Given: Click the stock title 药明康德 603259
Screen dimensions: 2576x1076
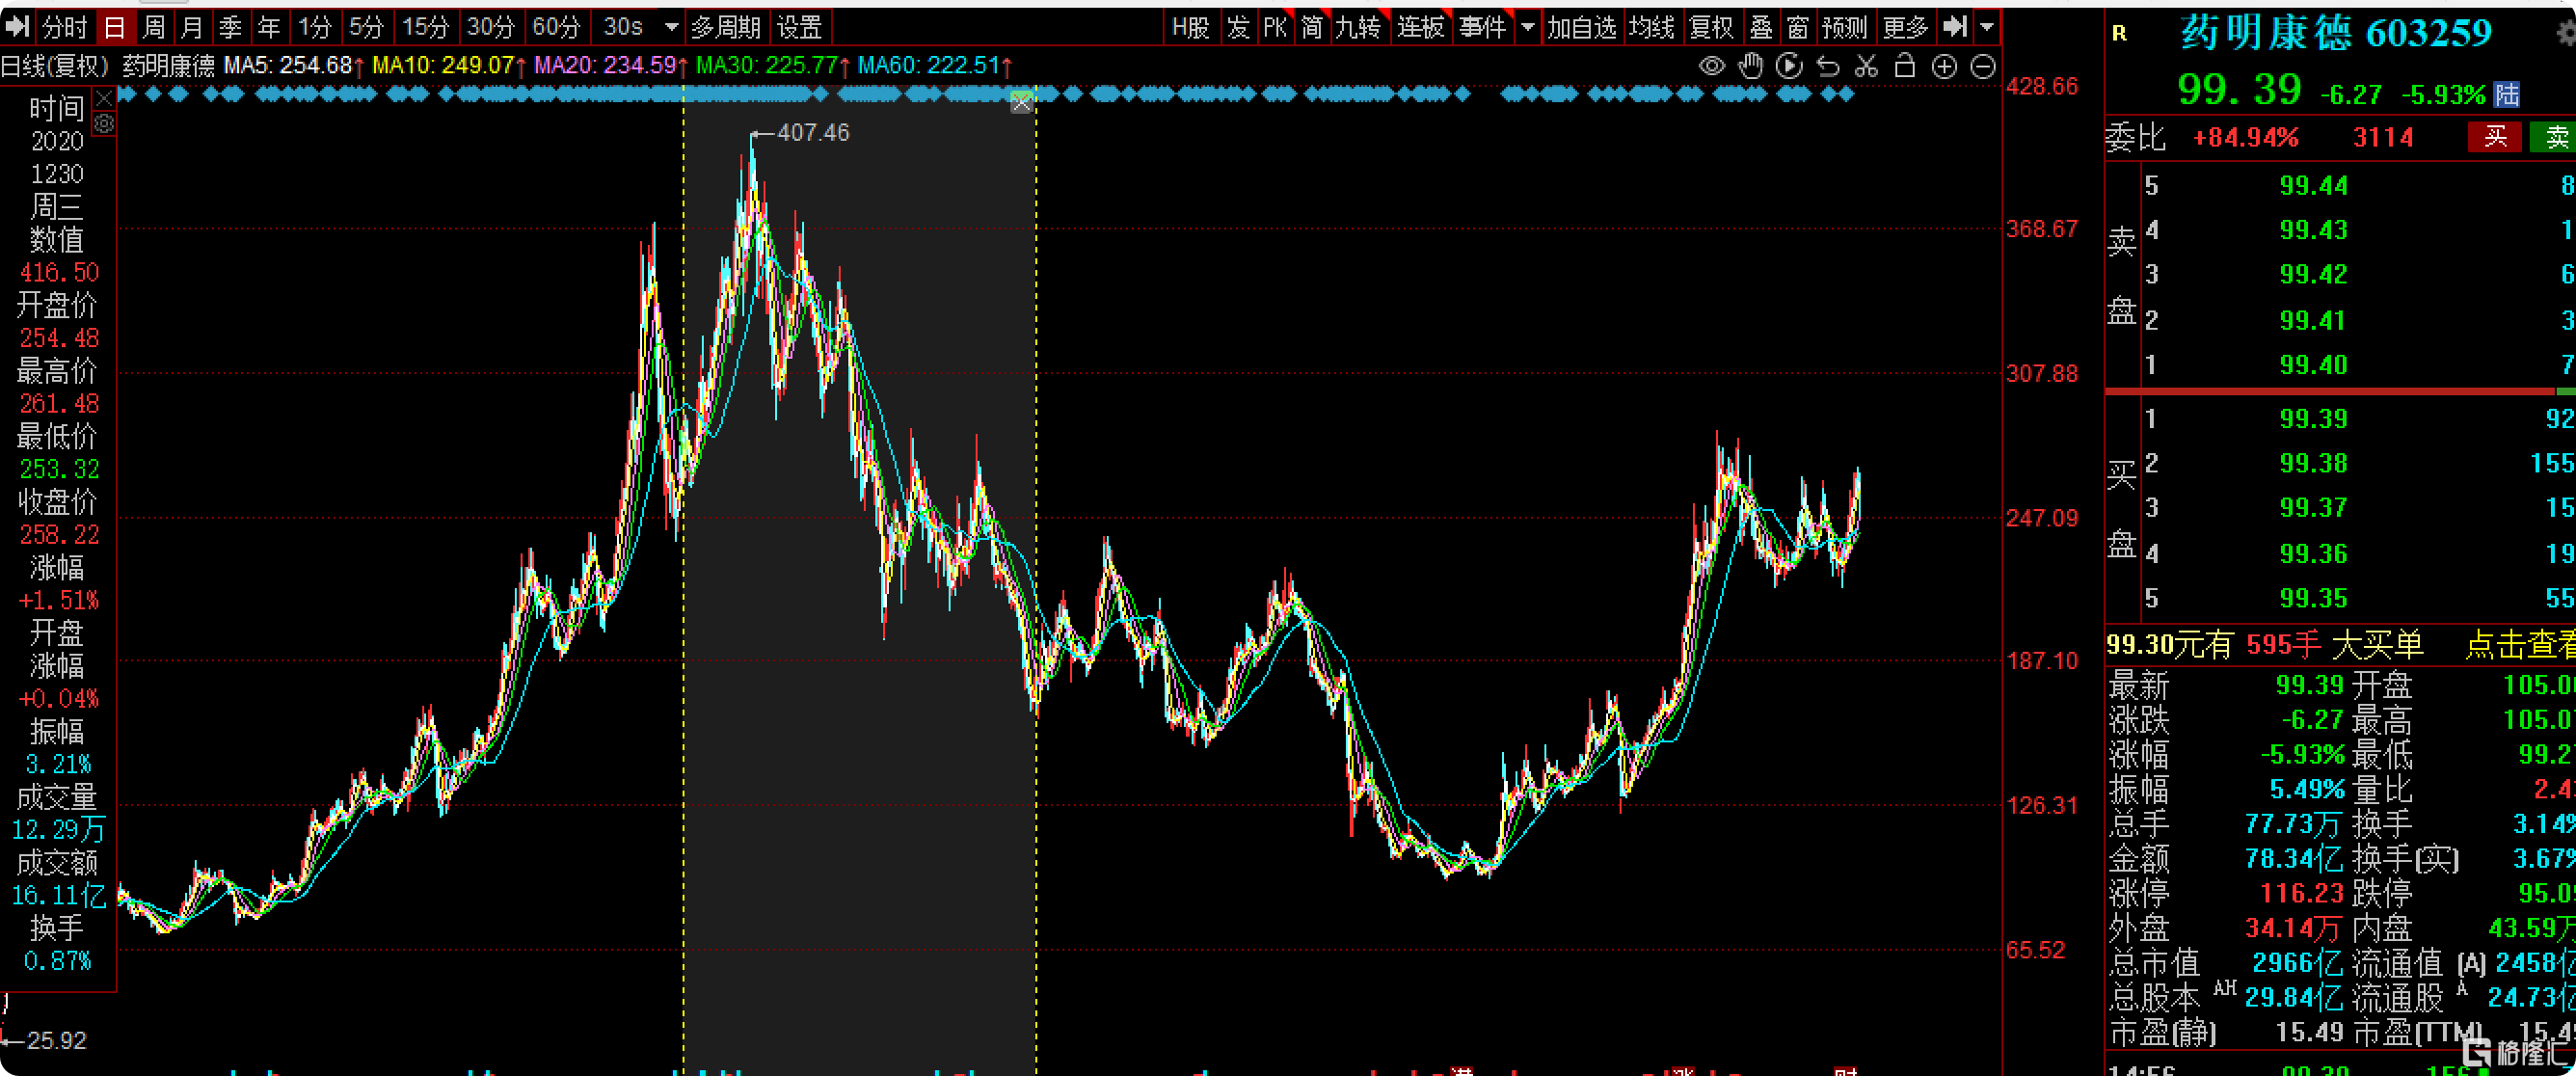Looking at the screenshot, I should [2336, 34].
